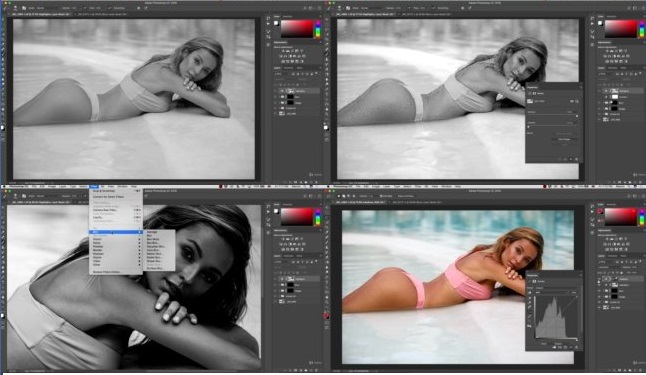Click Browse Filters Online in Filter menu
The height and width of the screenshot is (375, 646).
106,272
